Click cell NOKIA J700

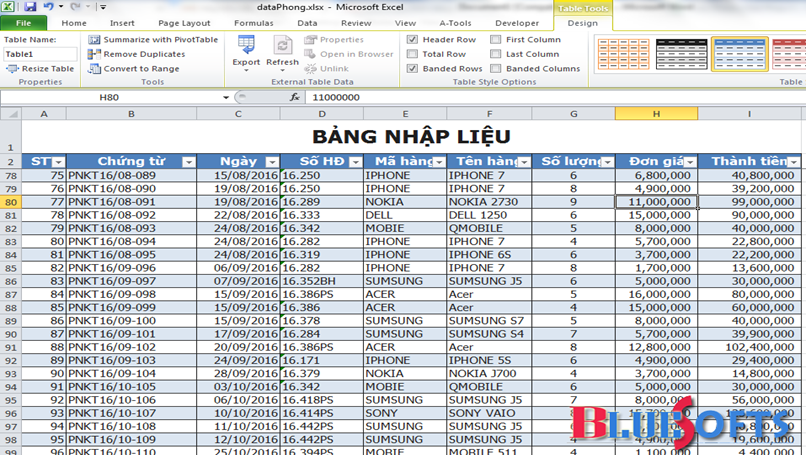point(489,374)
